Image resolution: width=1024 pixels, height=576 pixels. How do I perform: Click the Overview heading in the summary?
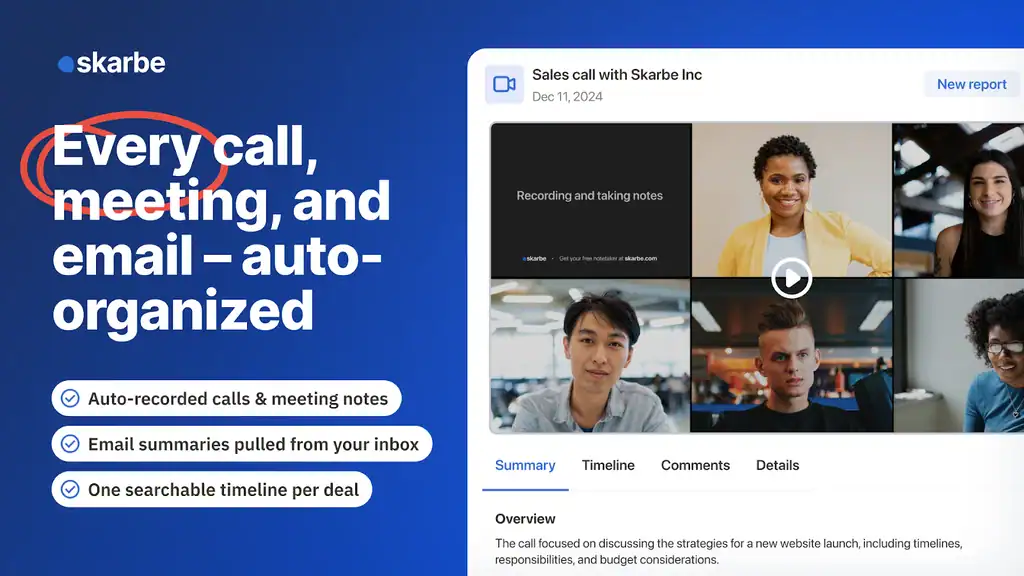coord(525,519)
